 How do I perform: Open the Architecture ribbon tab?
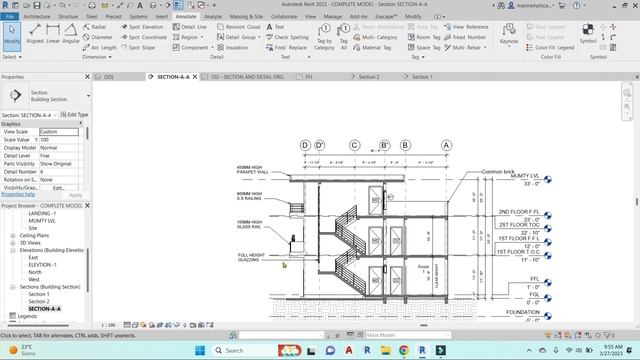(37, 17)
